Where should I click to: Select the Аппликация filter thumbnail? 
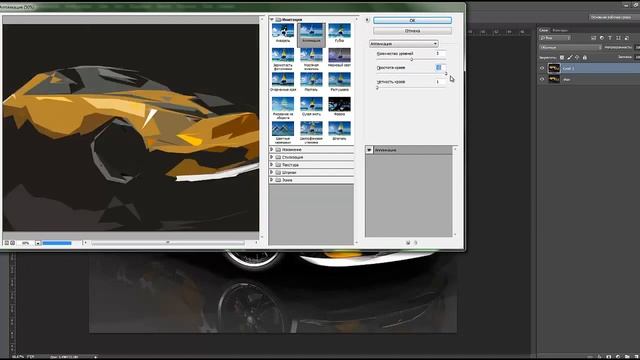pos(311,31)
